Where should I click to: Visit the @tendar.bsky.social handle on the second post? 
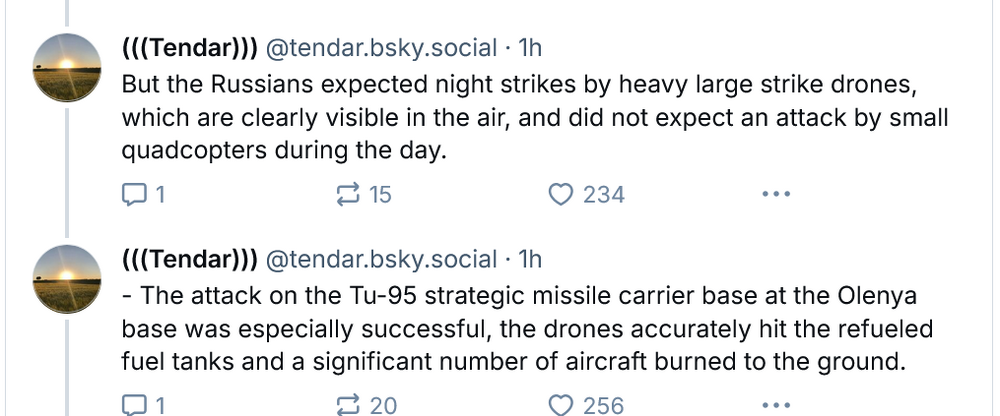[381, 260]
